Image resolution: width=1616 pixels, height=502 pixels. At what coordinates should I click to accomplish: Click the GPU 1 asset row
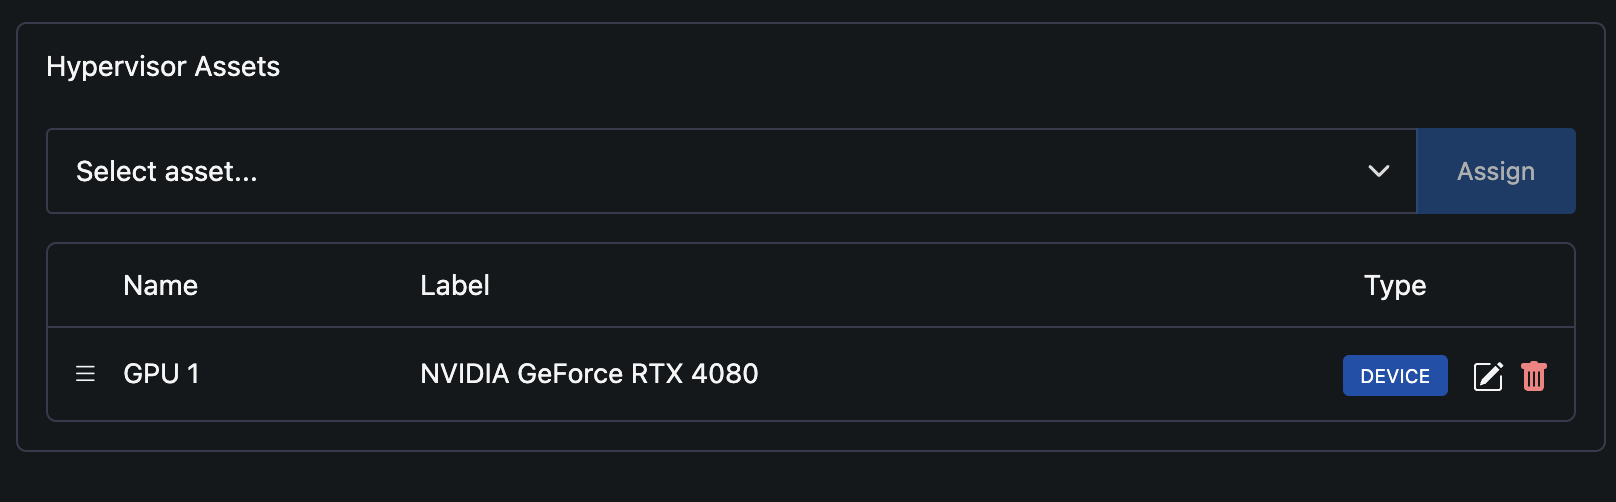coord(811,374)
